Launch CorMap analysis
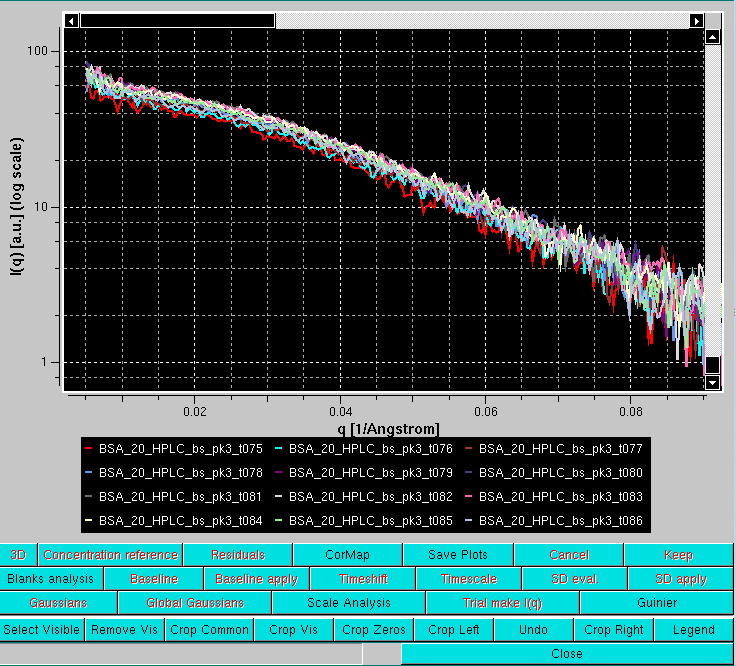This screenshot has width=736, height=666. coord(347,555)
